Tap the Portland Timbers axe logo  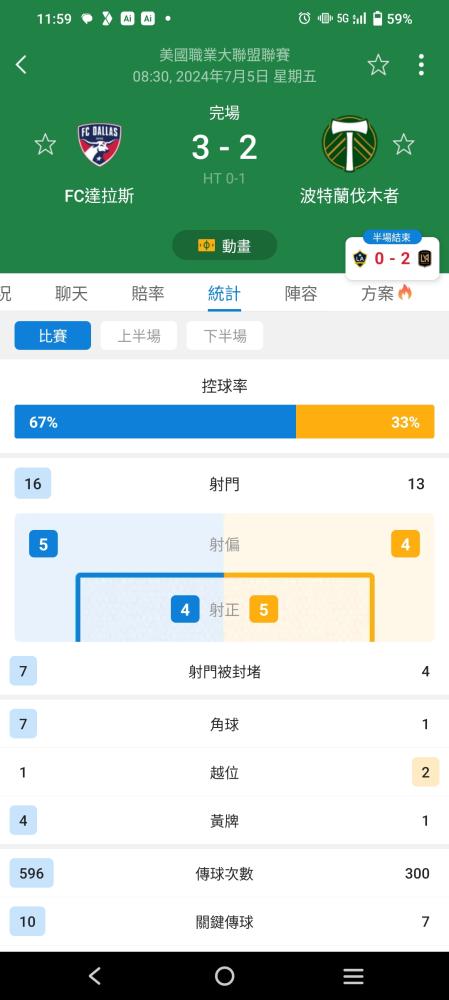[x=350, y=143]
